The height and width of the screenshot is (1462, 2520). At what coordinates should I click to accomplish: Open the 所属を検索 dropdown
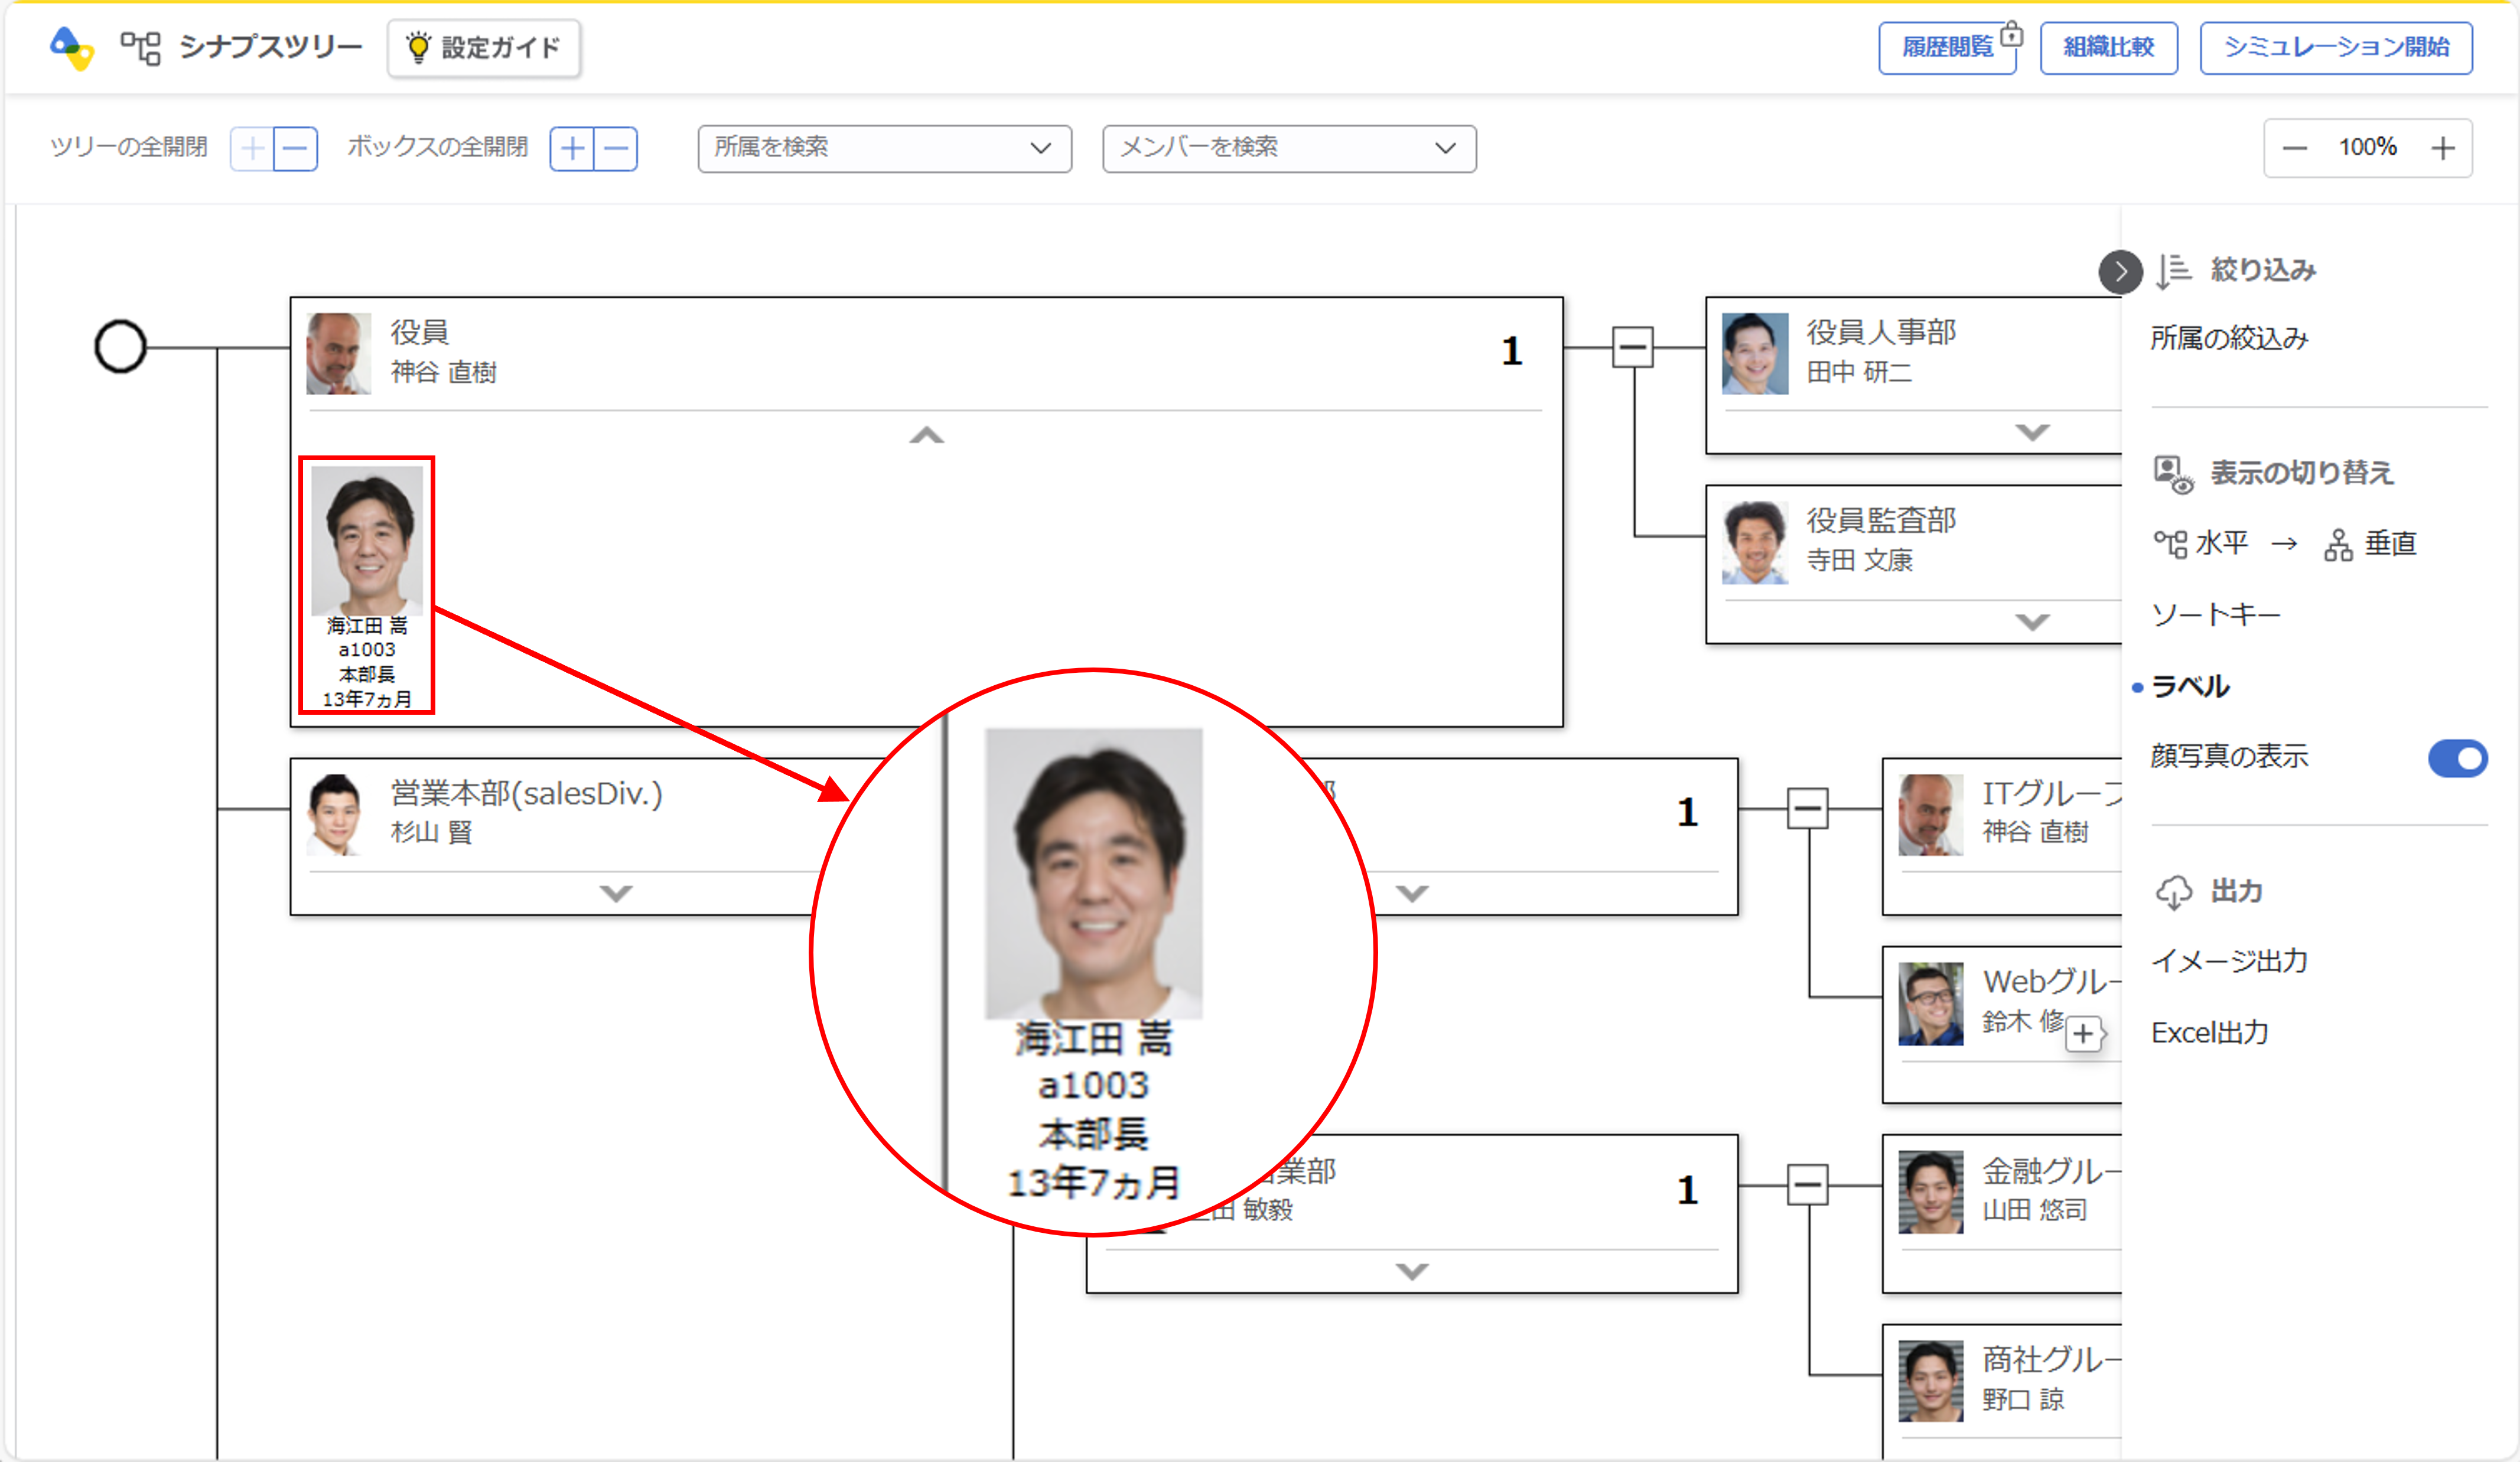(884, 148)
